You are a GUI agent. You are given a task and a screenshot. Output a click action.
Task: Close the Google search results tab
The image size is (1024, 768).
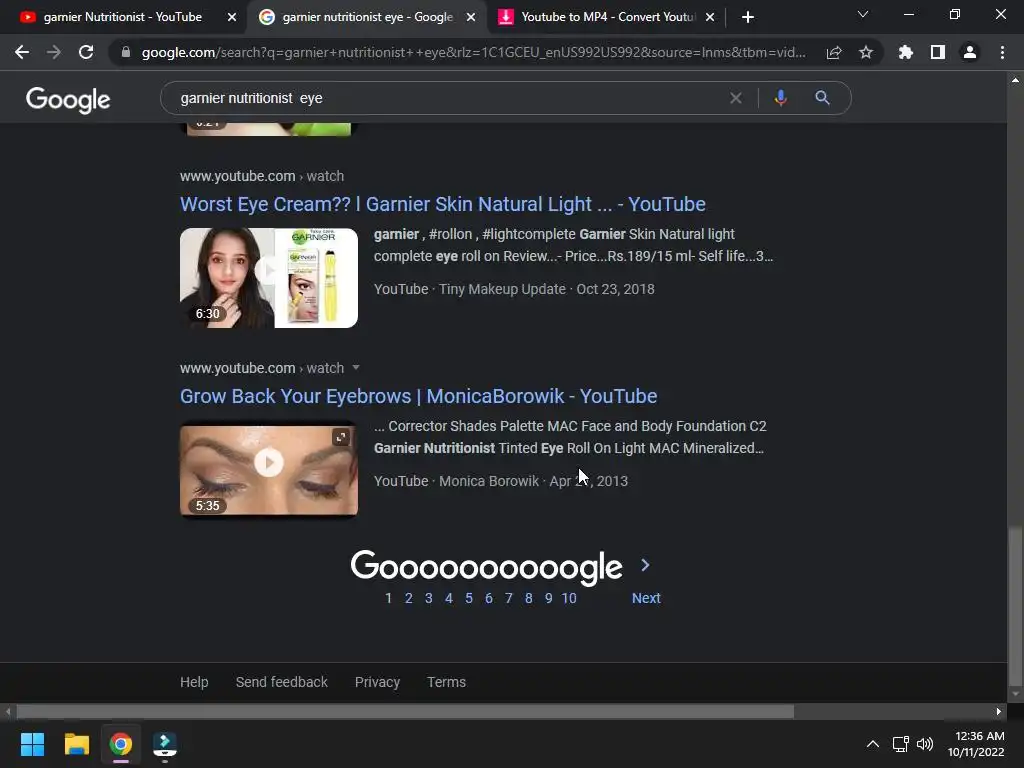point(471,17)
